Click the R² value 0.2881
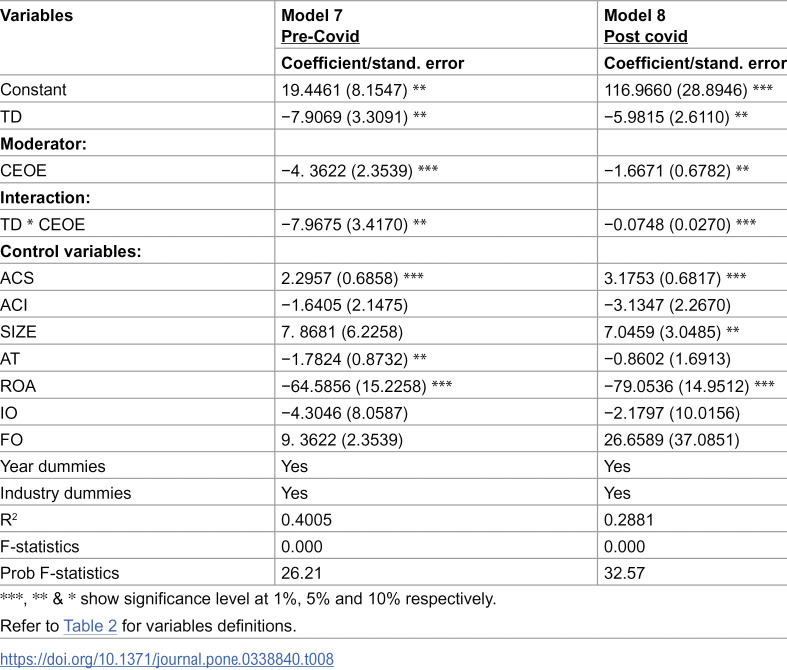This screenshot has height=670, width=787. (x=629, y=519)
